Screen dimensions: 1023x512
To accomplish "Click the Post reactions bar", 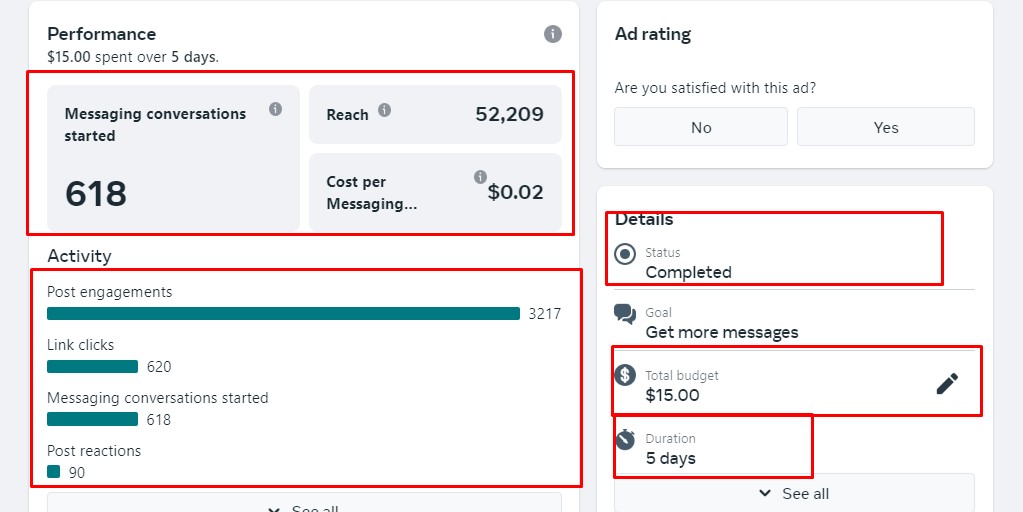I will point(53,472).
